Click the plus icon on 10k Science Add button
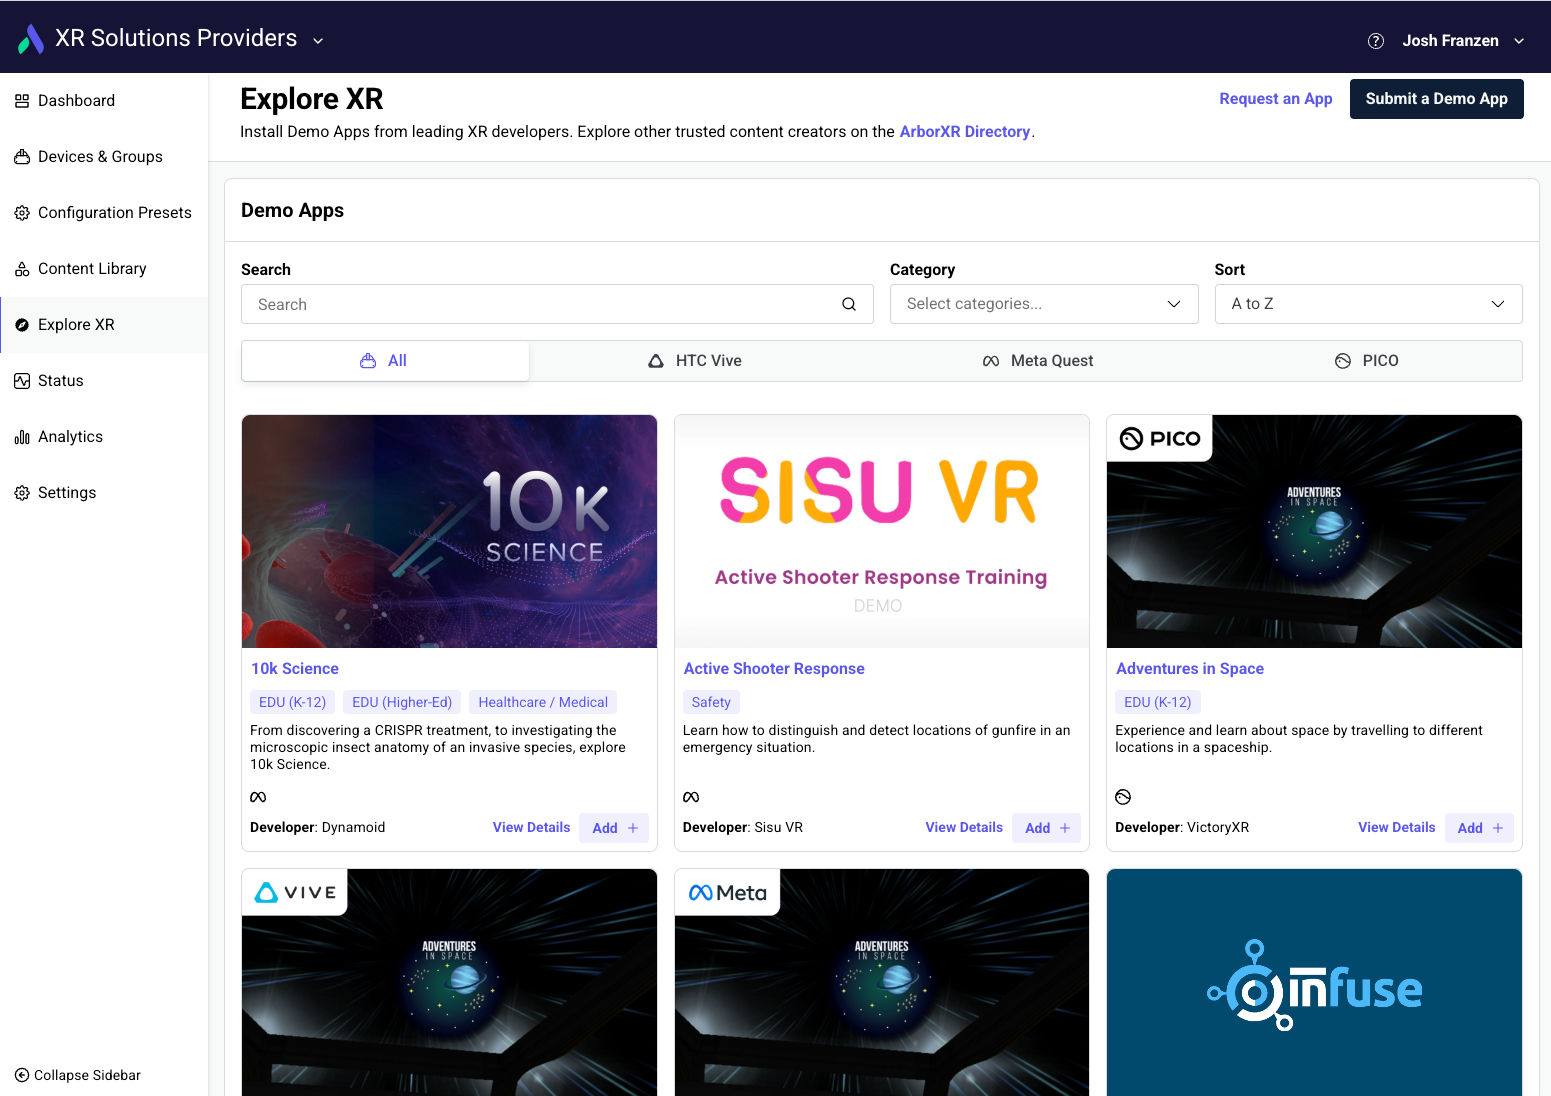Viewport: 1551px width, 1096px height. pos(633,828)
